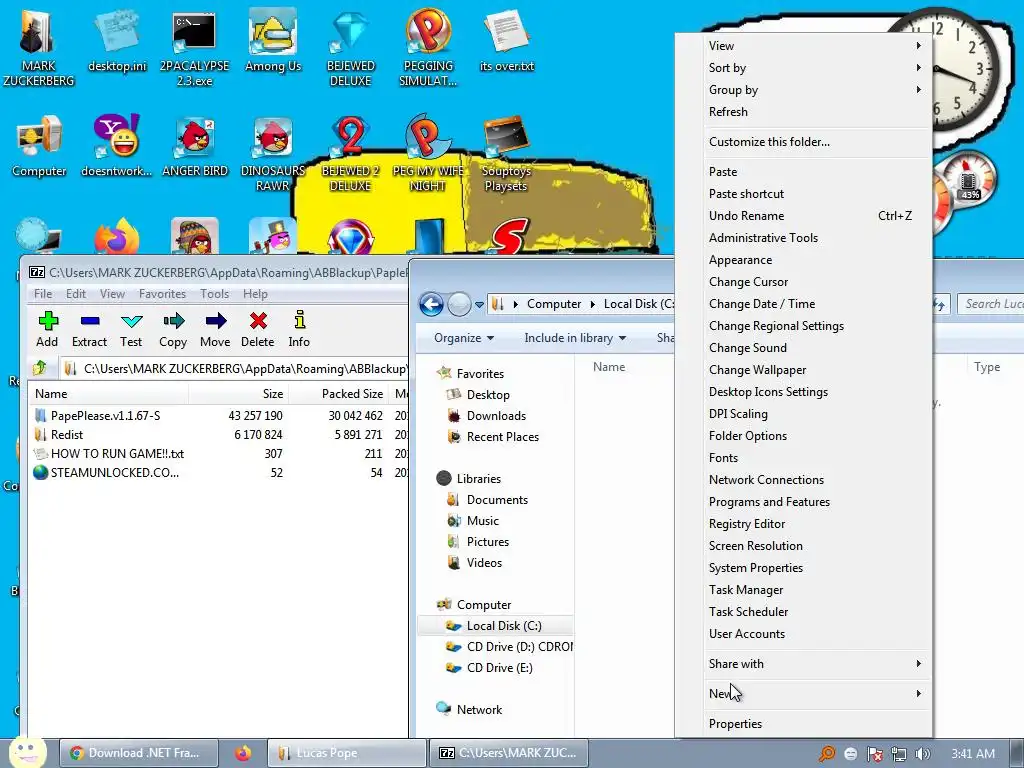Open the File menu in 7-Zip
Image resolution: width=1024 pixels, height=768 pixels.
43,294
